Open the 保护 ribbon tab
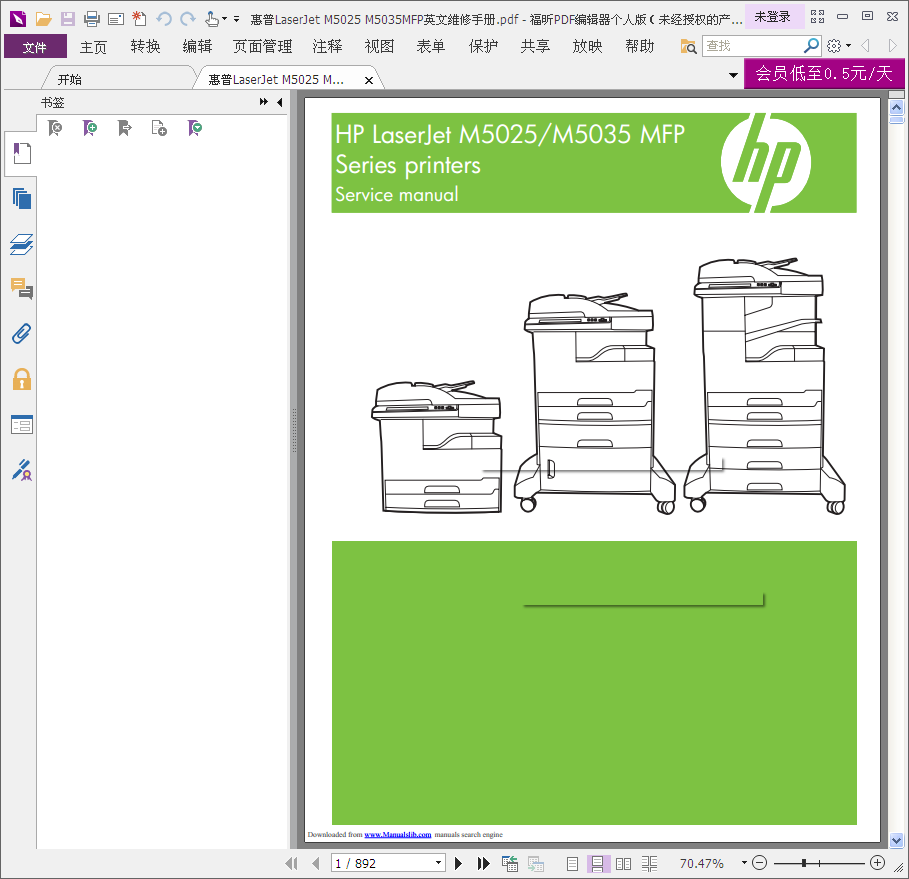 coord(483,46)
